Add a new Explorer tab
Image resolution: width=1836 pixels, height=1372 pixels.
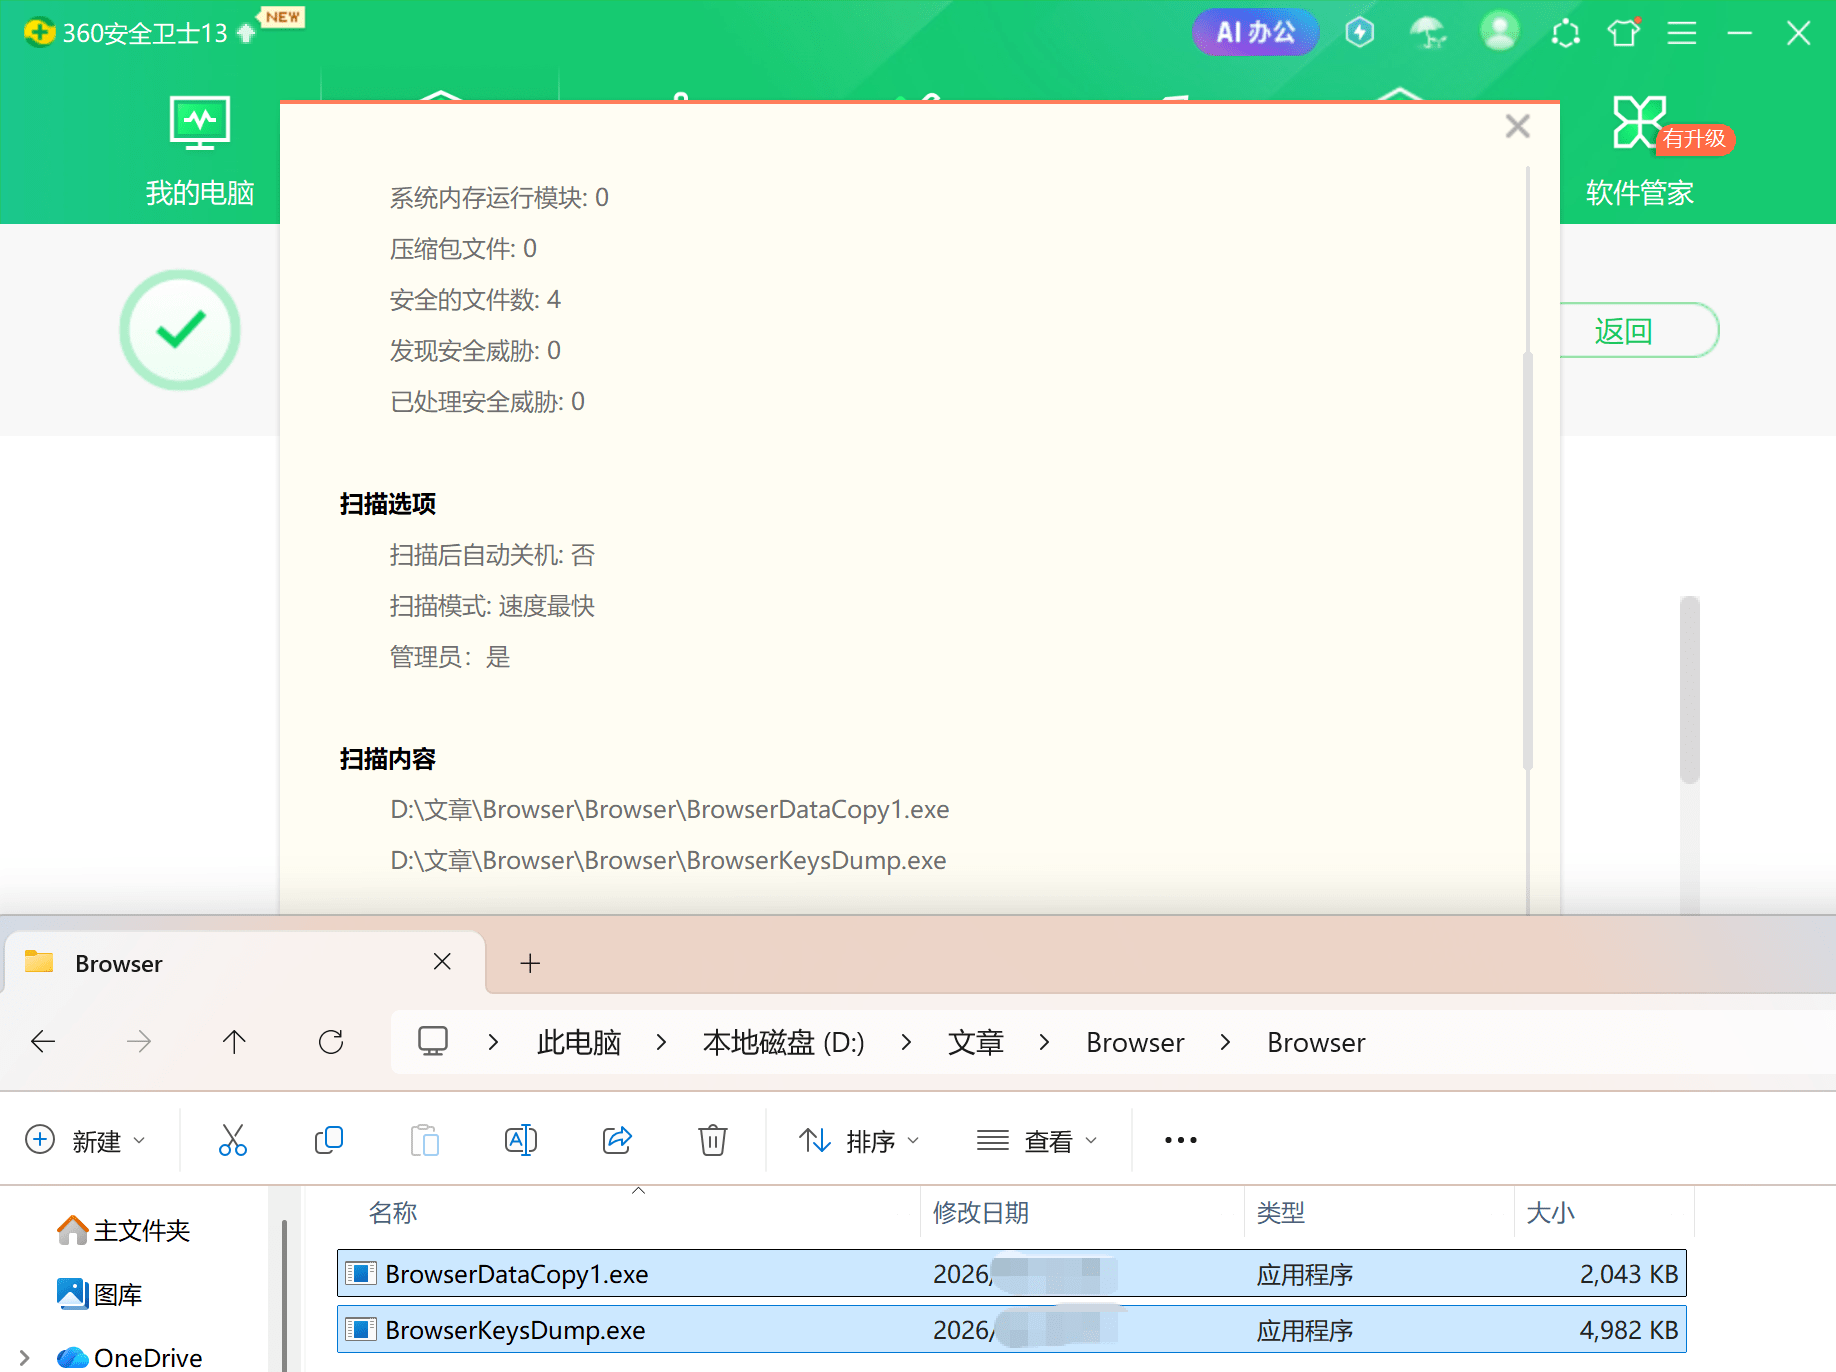coord(530,963)
